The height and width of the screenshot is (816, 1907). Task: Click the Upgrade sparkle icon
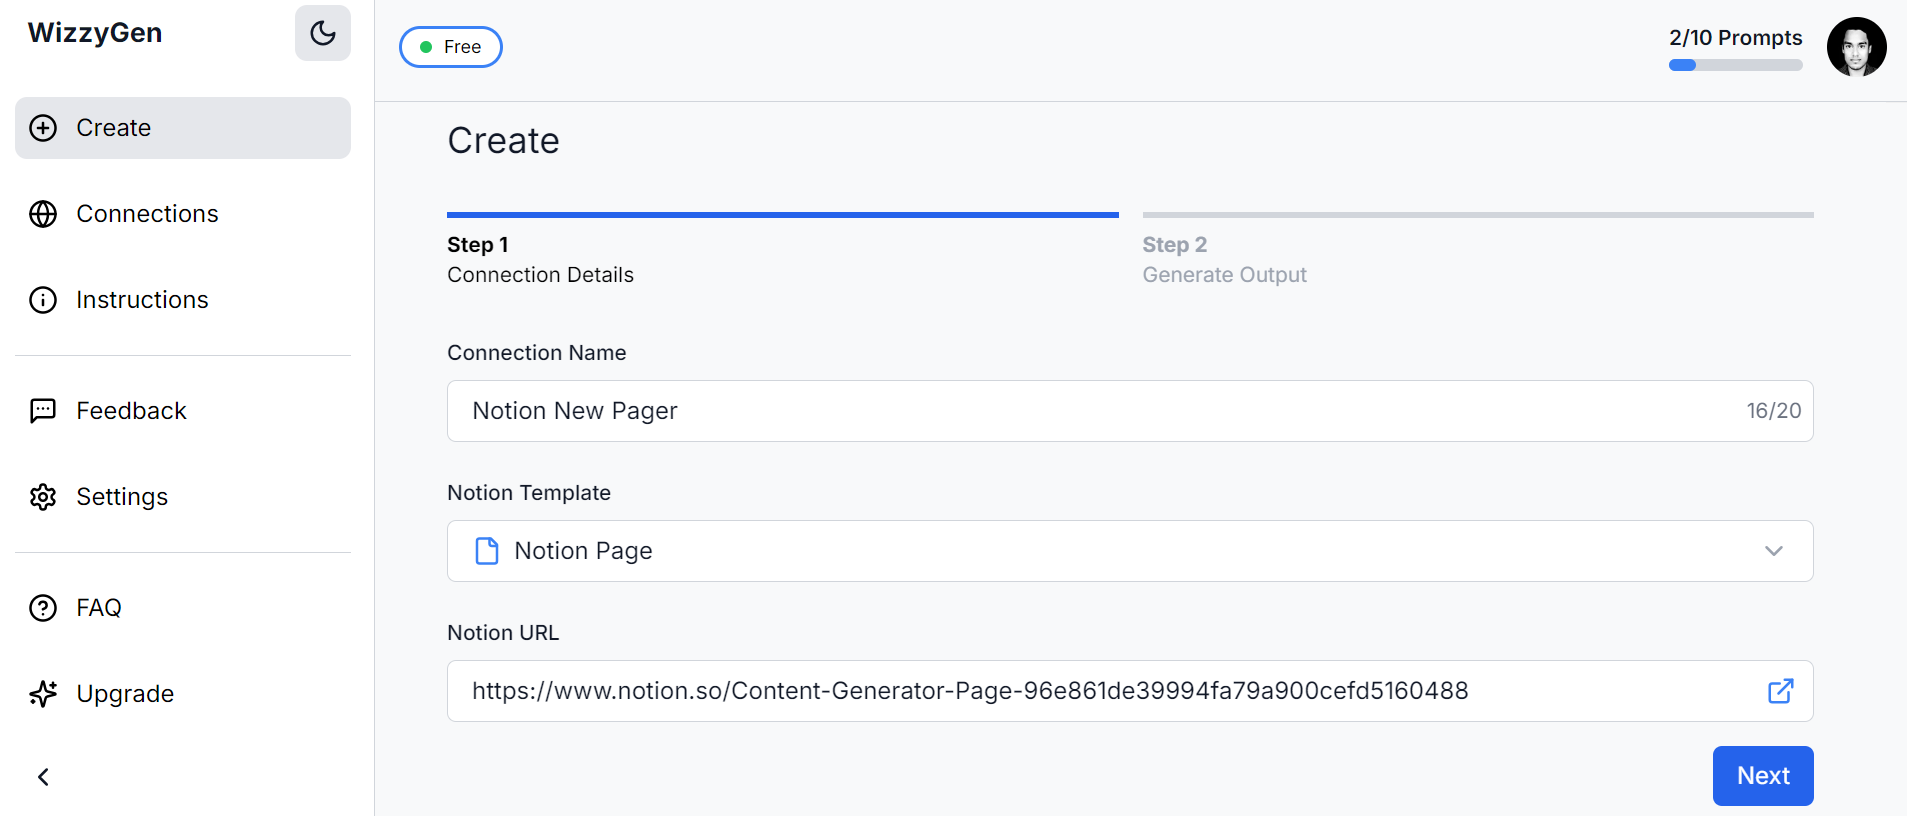coord(43,694)
